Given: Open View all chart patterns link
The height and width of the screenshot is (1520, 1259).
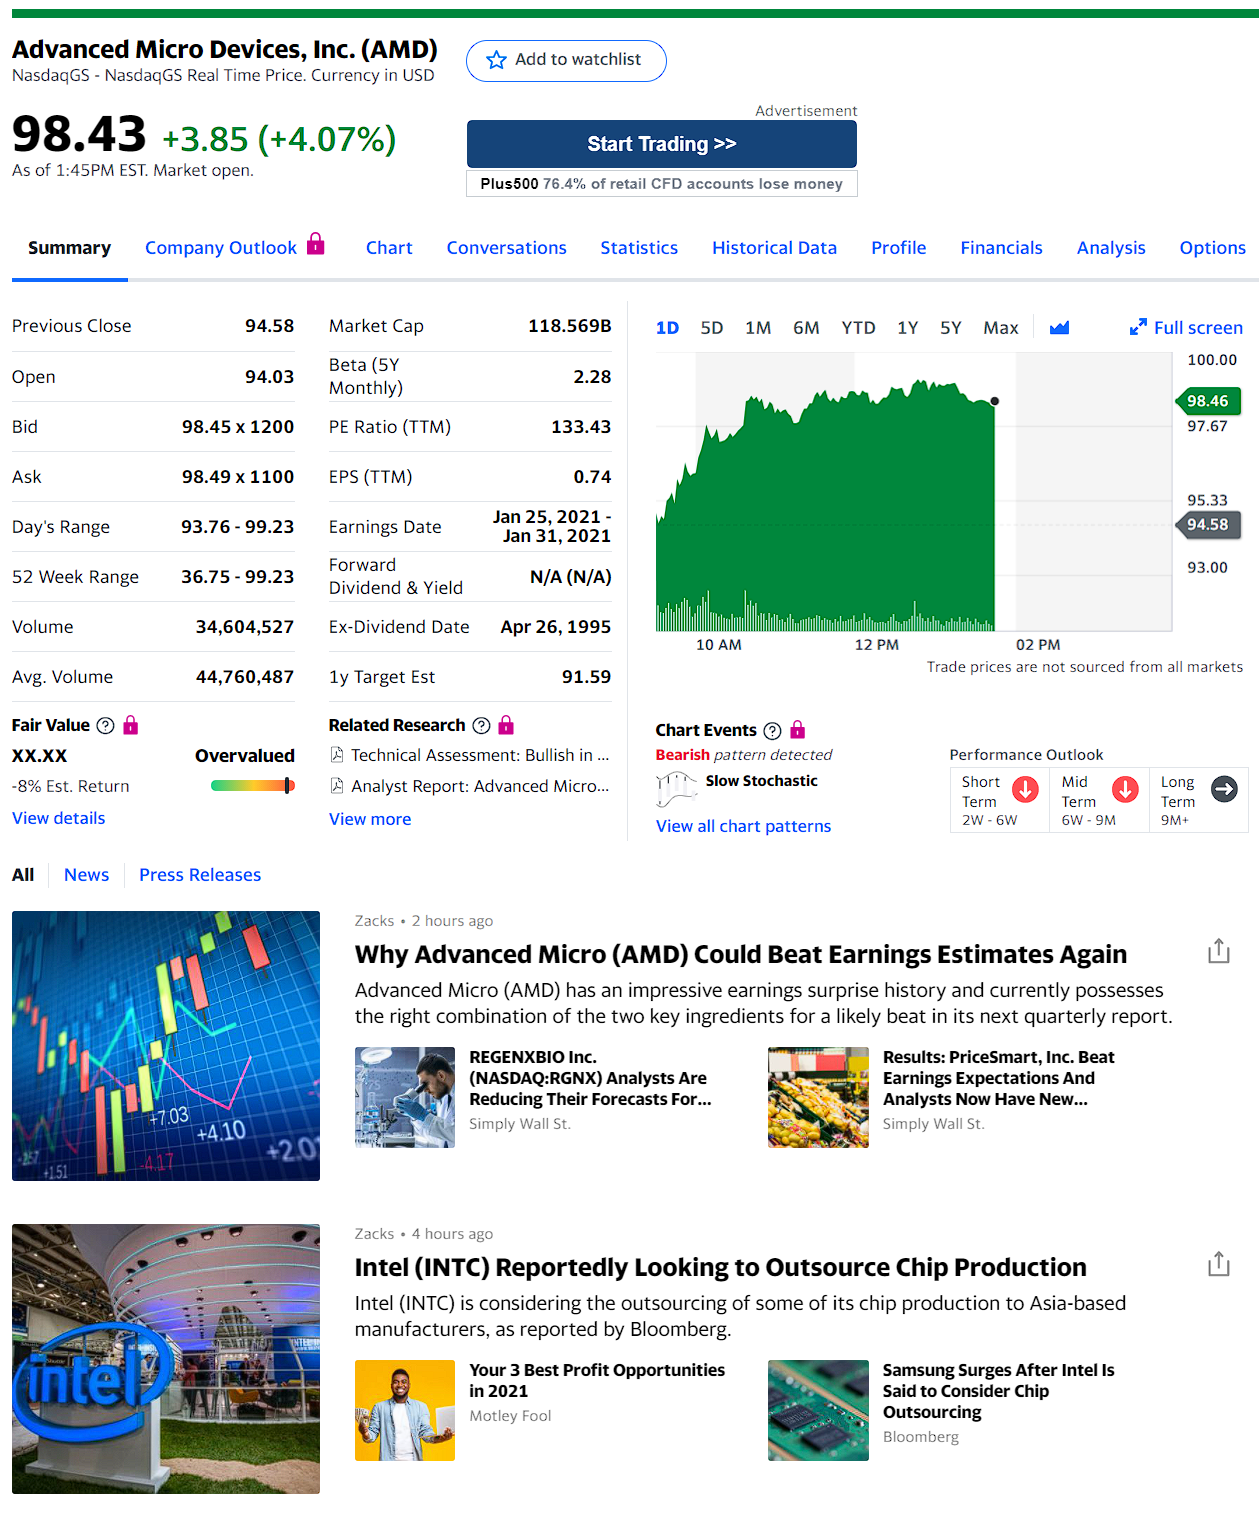Looking at the screenshot, I should point(743,826).
